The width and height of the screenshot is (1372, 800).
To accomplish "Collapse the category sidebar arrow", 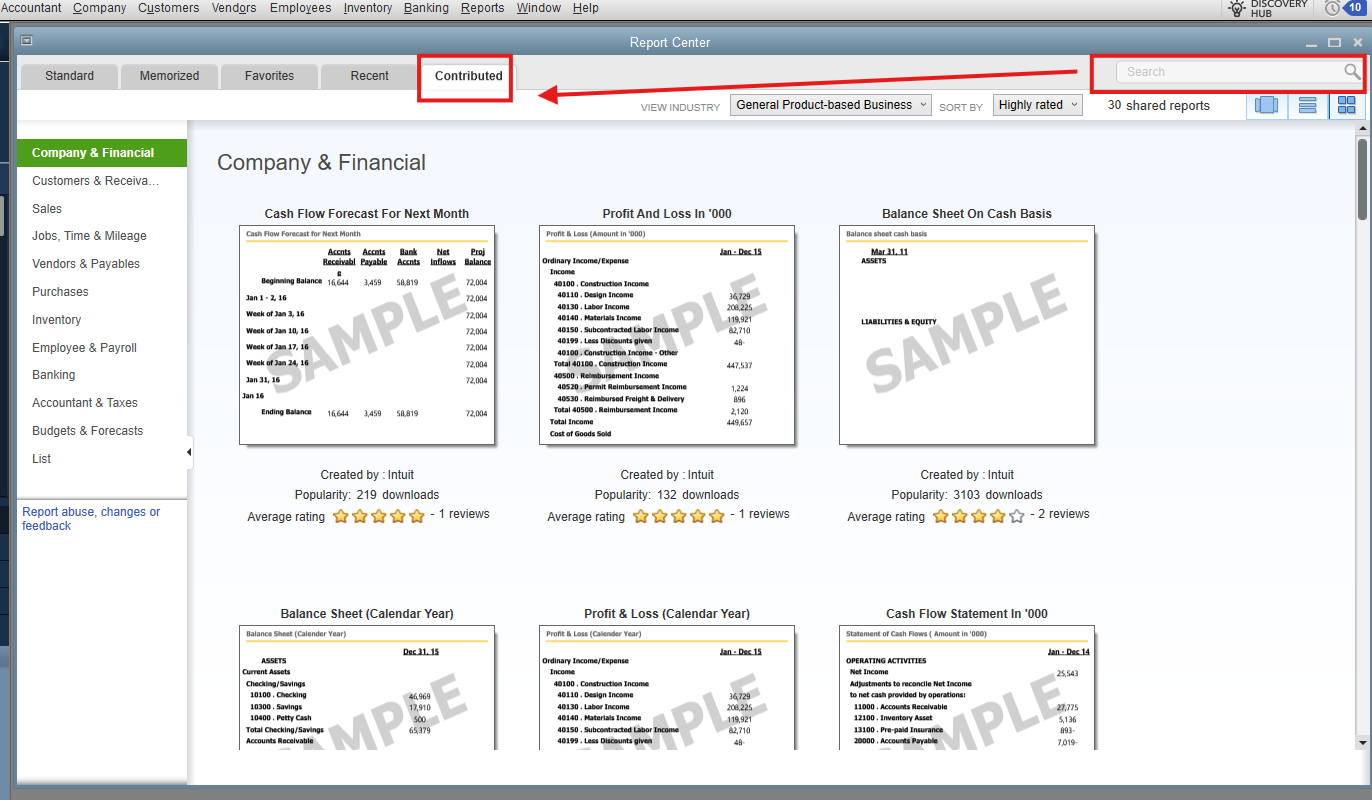I will coord(189,453).
